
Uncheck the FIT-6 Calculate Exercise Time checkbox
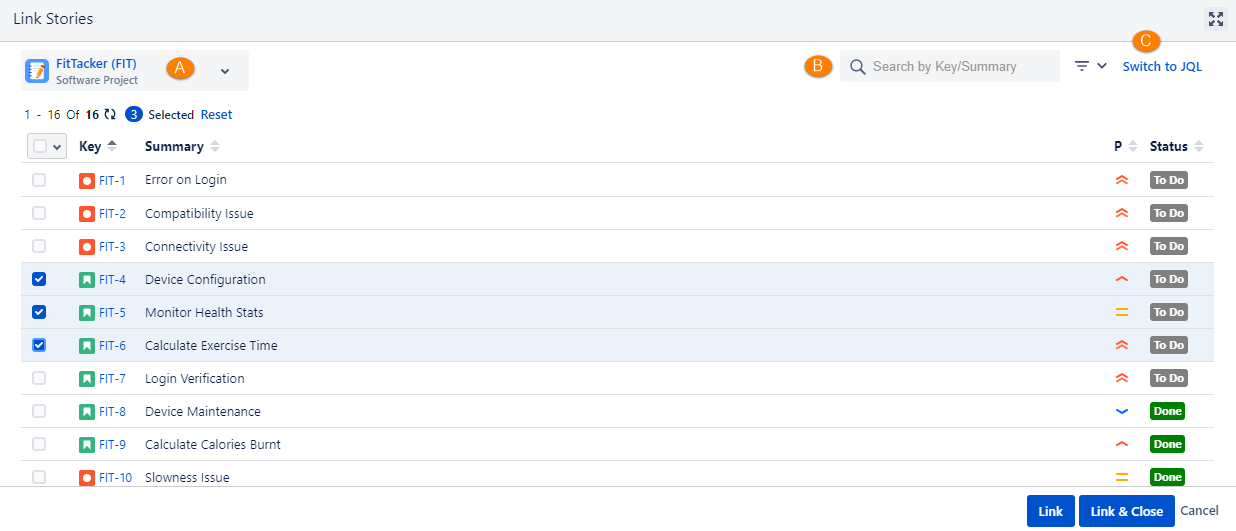39,345
